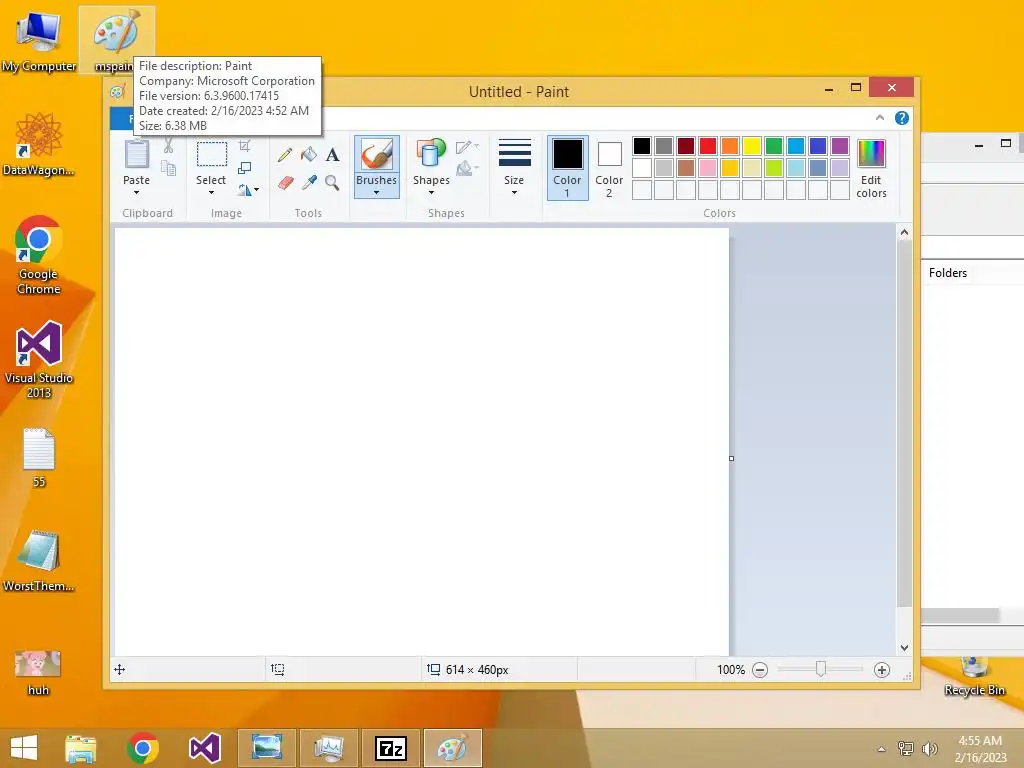This screenshot has width=1024, height=768.
Task: Open My Computer desktop icon
Action: click(x=39, y=40)
